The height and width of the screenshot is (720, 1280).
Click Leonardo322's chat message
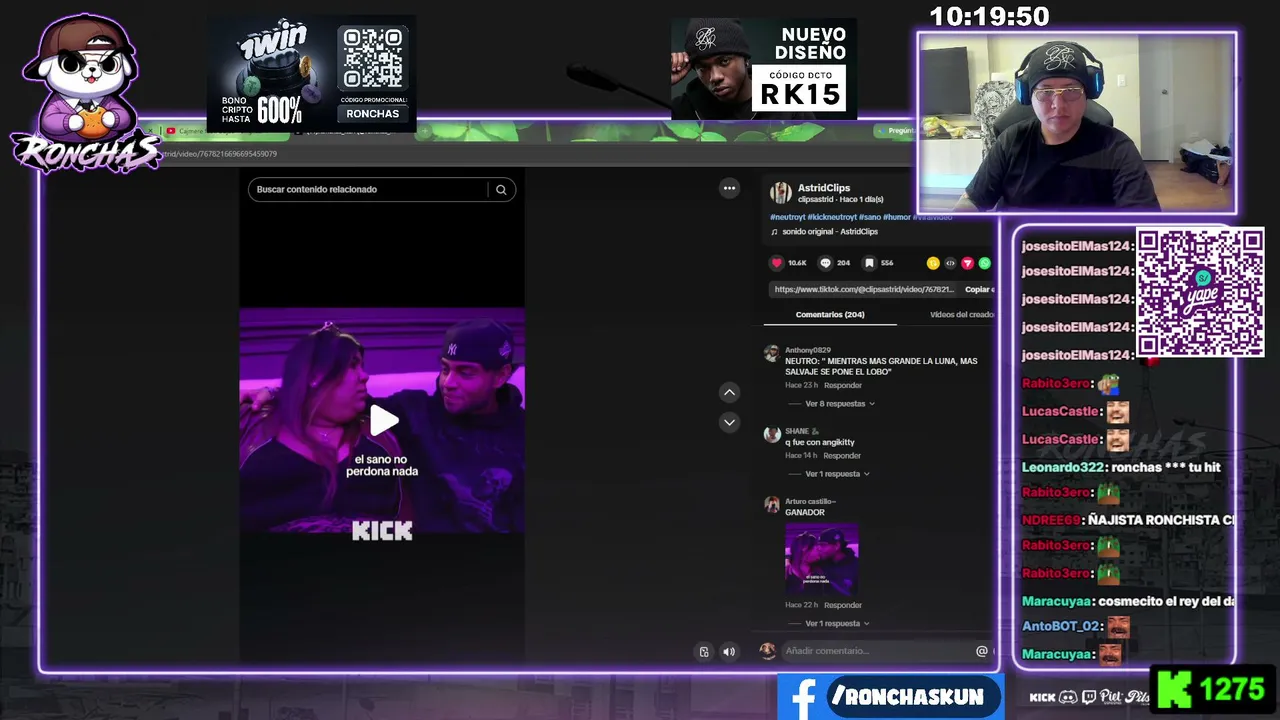(1121, 467)
